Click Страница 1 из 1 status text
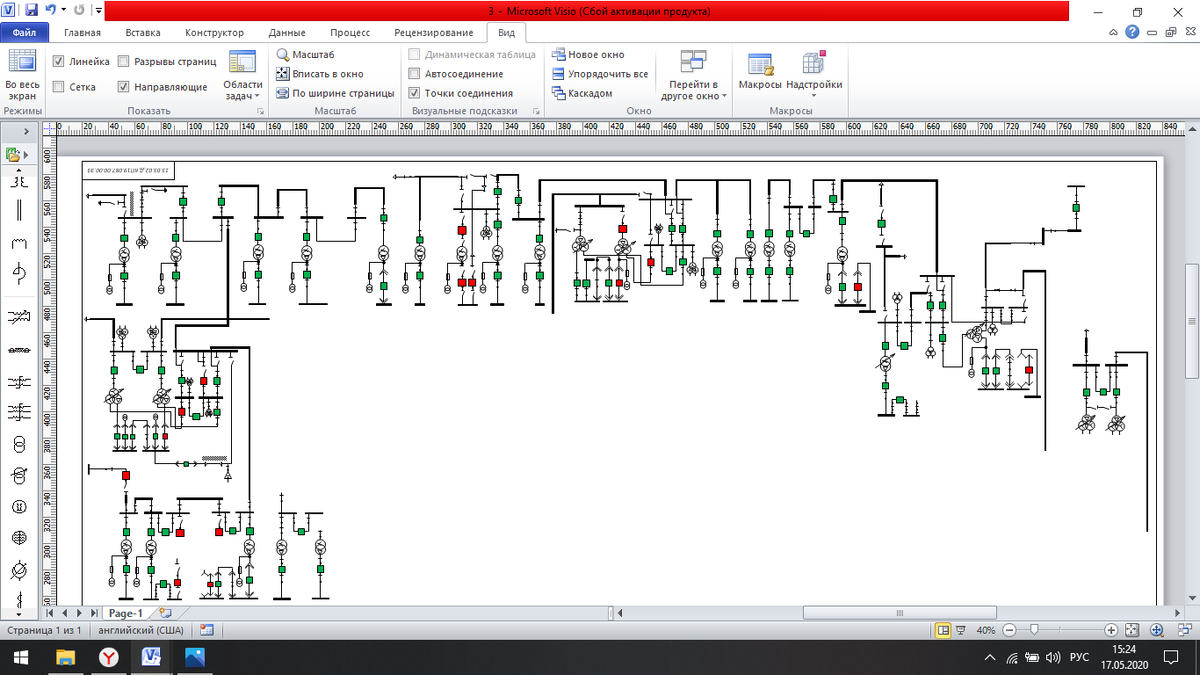 [44, 631]
